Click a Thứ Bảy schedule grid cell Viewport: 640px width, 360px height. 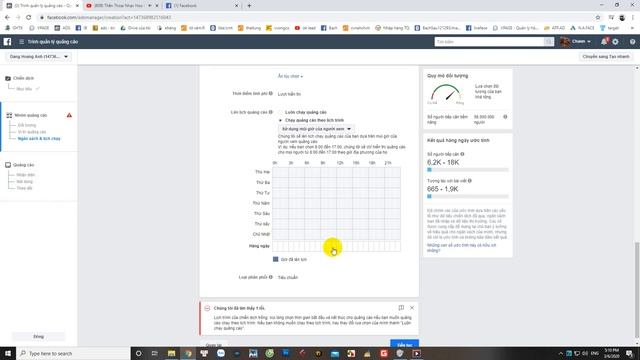336,224
